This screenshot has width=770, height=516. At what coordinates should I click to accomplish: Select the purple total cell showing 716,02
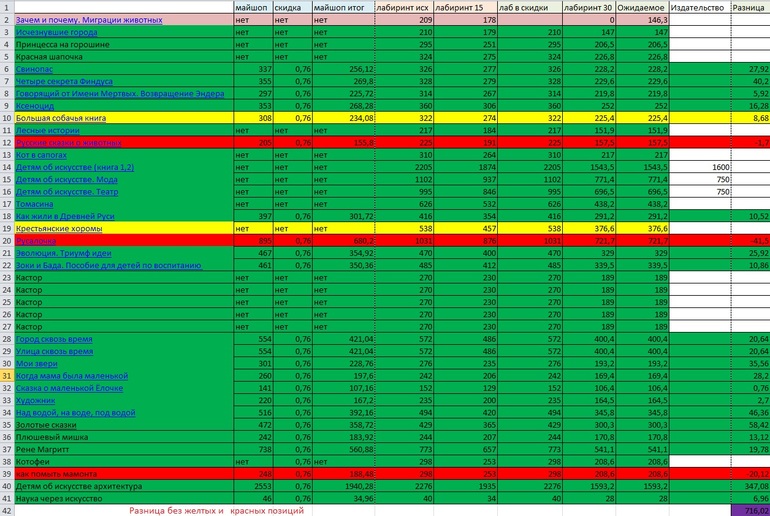(x=749, y=510)
